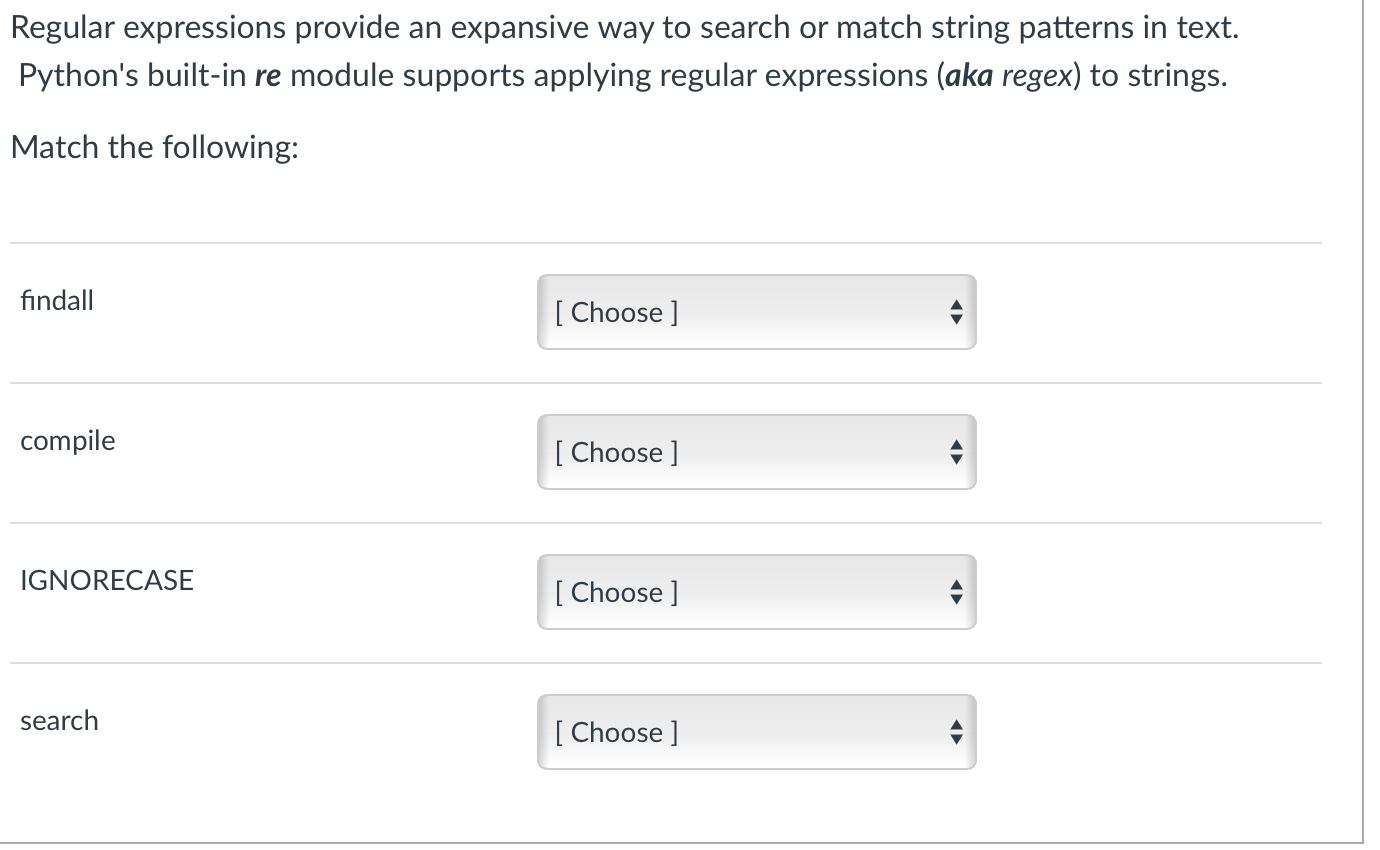Open the findall answer dropdown
This screenshot has width=1380, height=850.
pos(756,312)
